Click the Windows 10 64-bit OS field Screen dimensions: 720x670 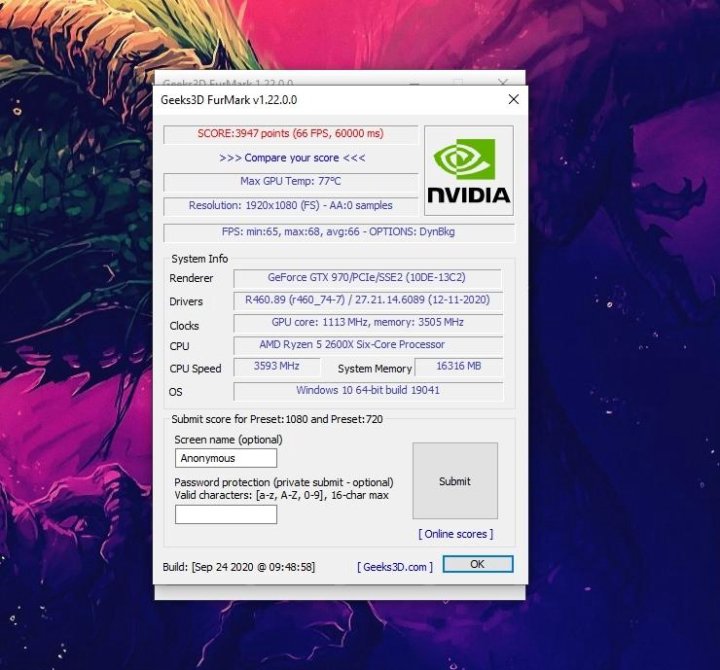click(367, 391)
